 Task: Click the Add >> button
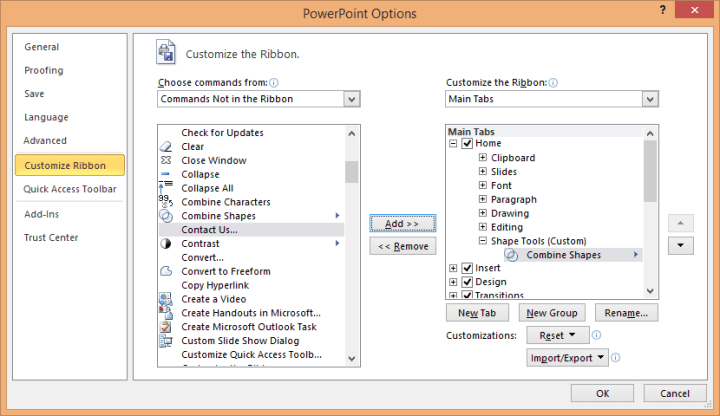[403, 224]
